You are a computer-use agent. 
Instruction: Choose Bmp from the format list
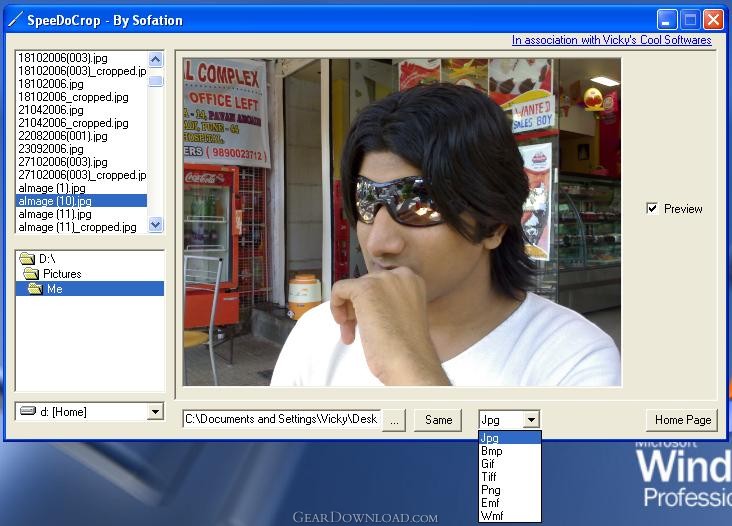point(492,451)
